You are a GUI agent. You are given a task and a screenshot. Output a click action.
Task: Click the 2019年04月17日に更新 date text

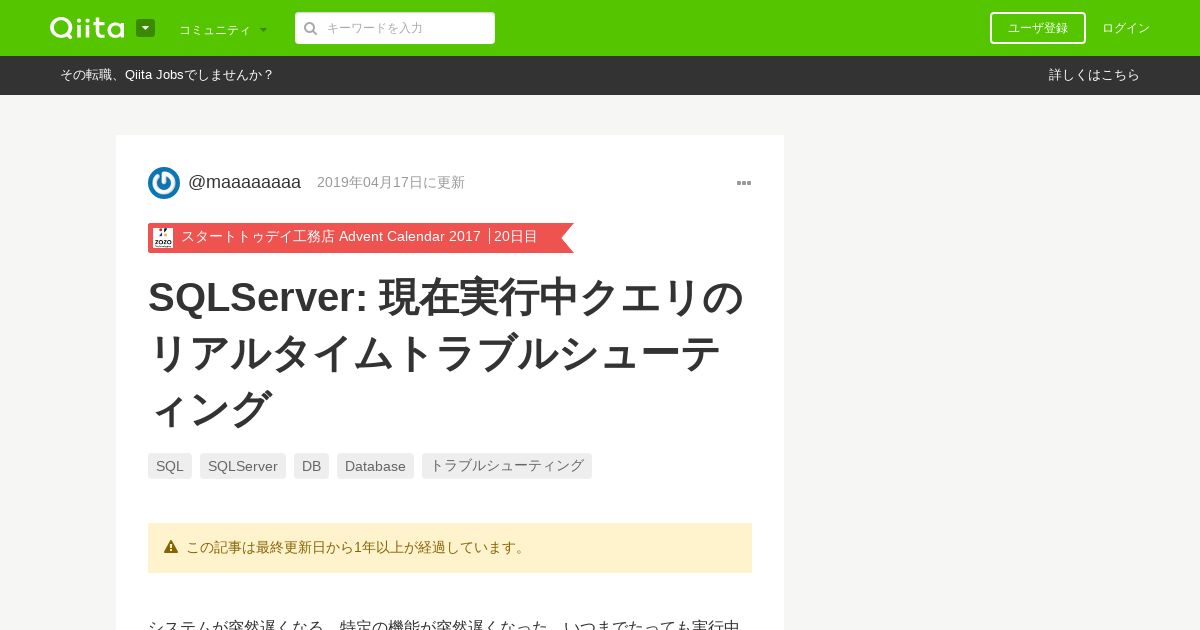point(391,182)
